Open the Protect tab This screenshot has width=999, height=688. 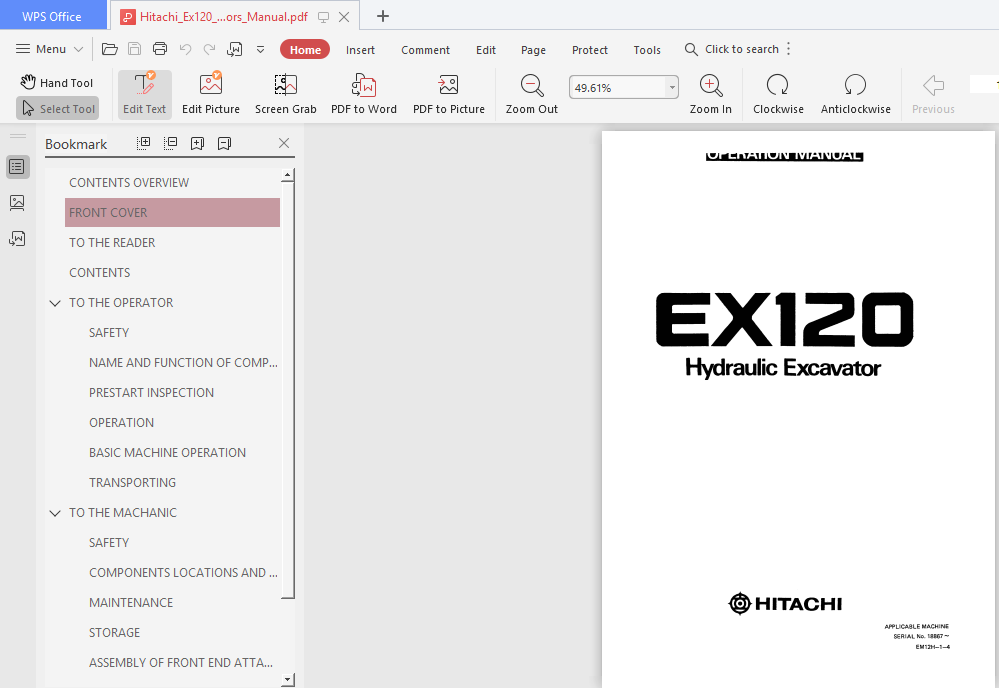(590, 50)
